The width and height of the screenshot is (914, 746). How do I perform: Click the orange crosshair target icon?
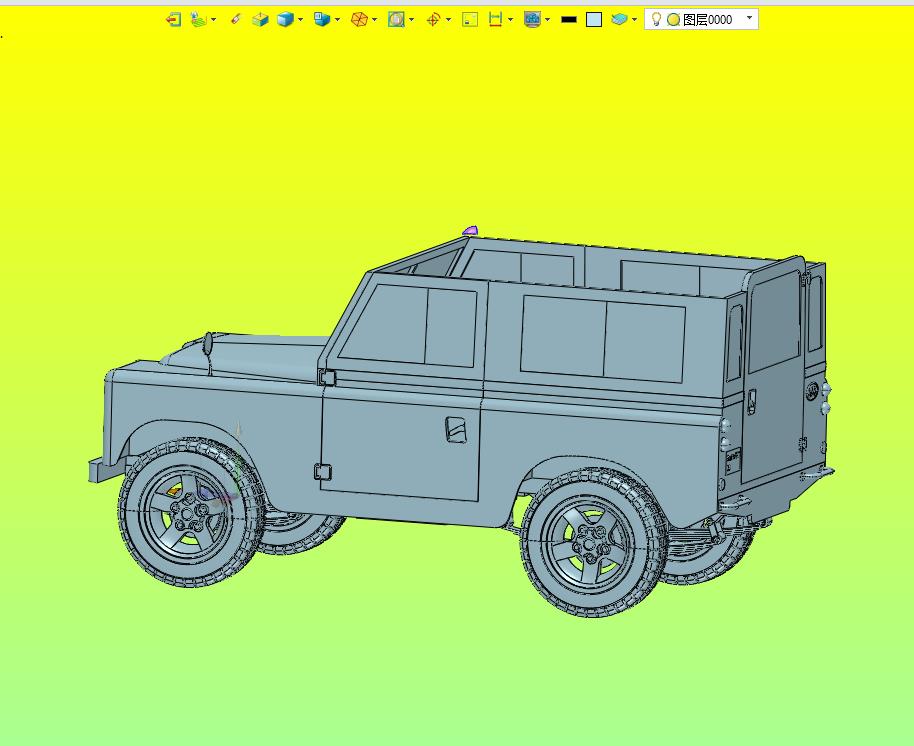pos(433,20)
